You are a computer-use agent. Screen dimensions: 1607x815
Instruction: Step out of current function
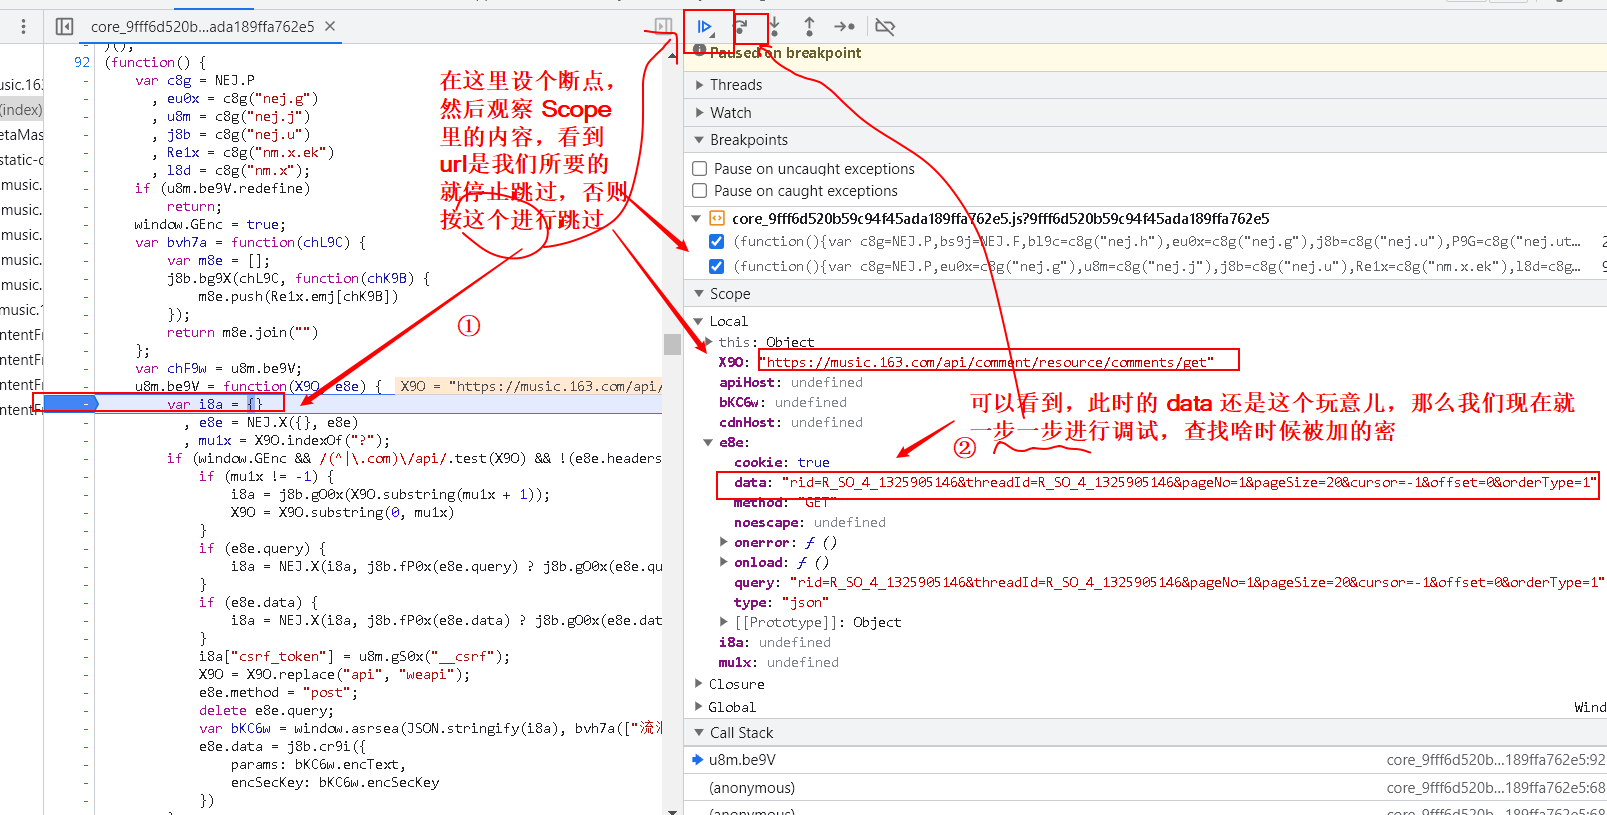(x=809, y=27)
